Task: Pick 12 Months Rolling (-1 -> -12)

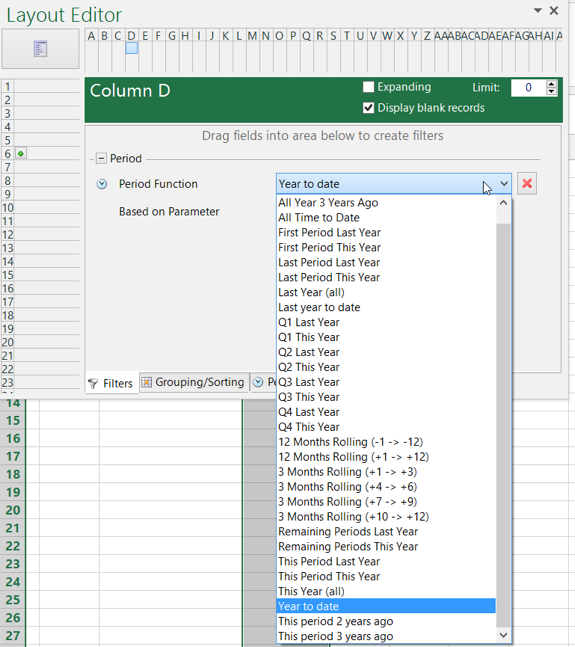Action: click(350, 442)
